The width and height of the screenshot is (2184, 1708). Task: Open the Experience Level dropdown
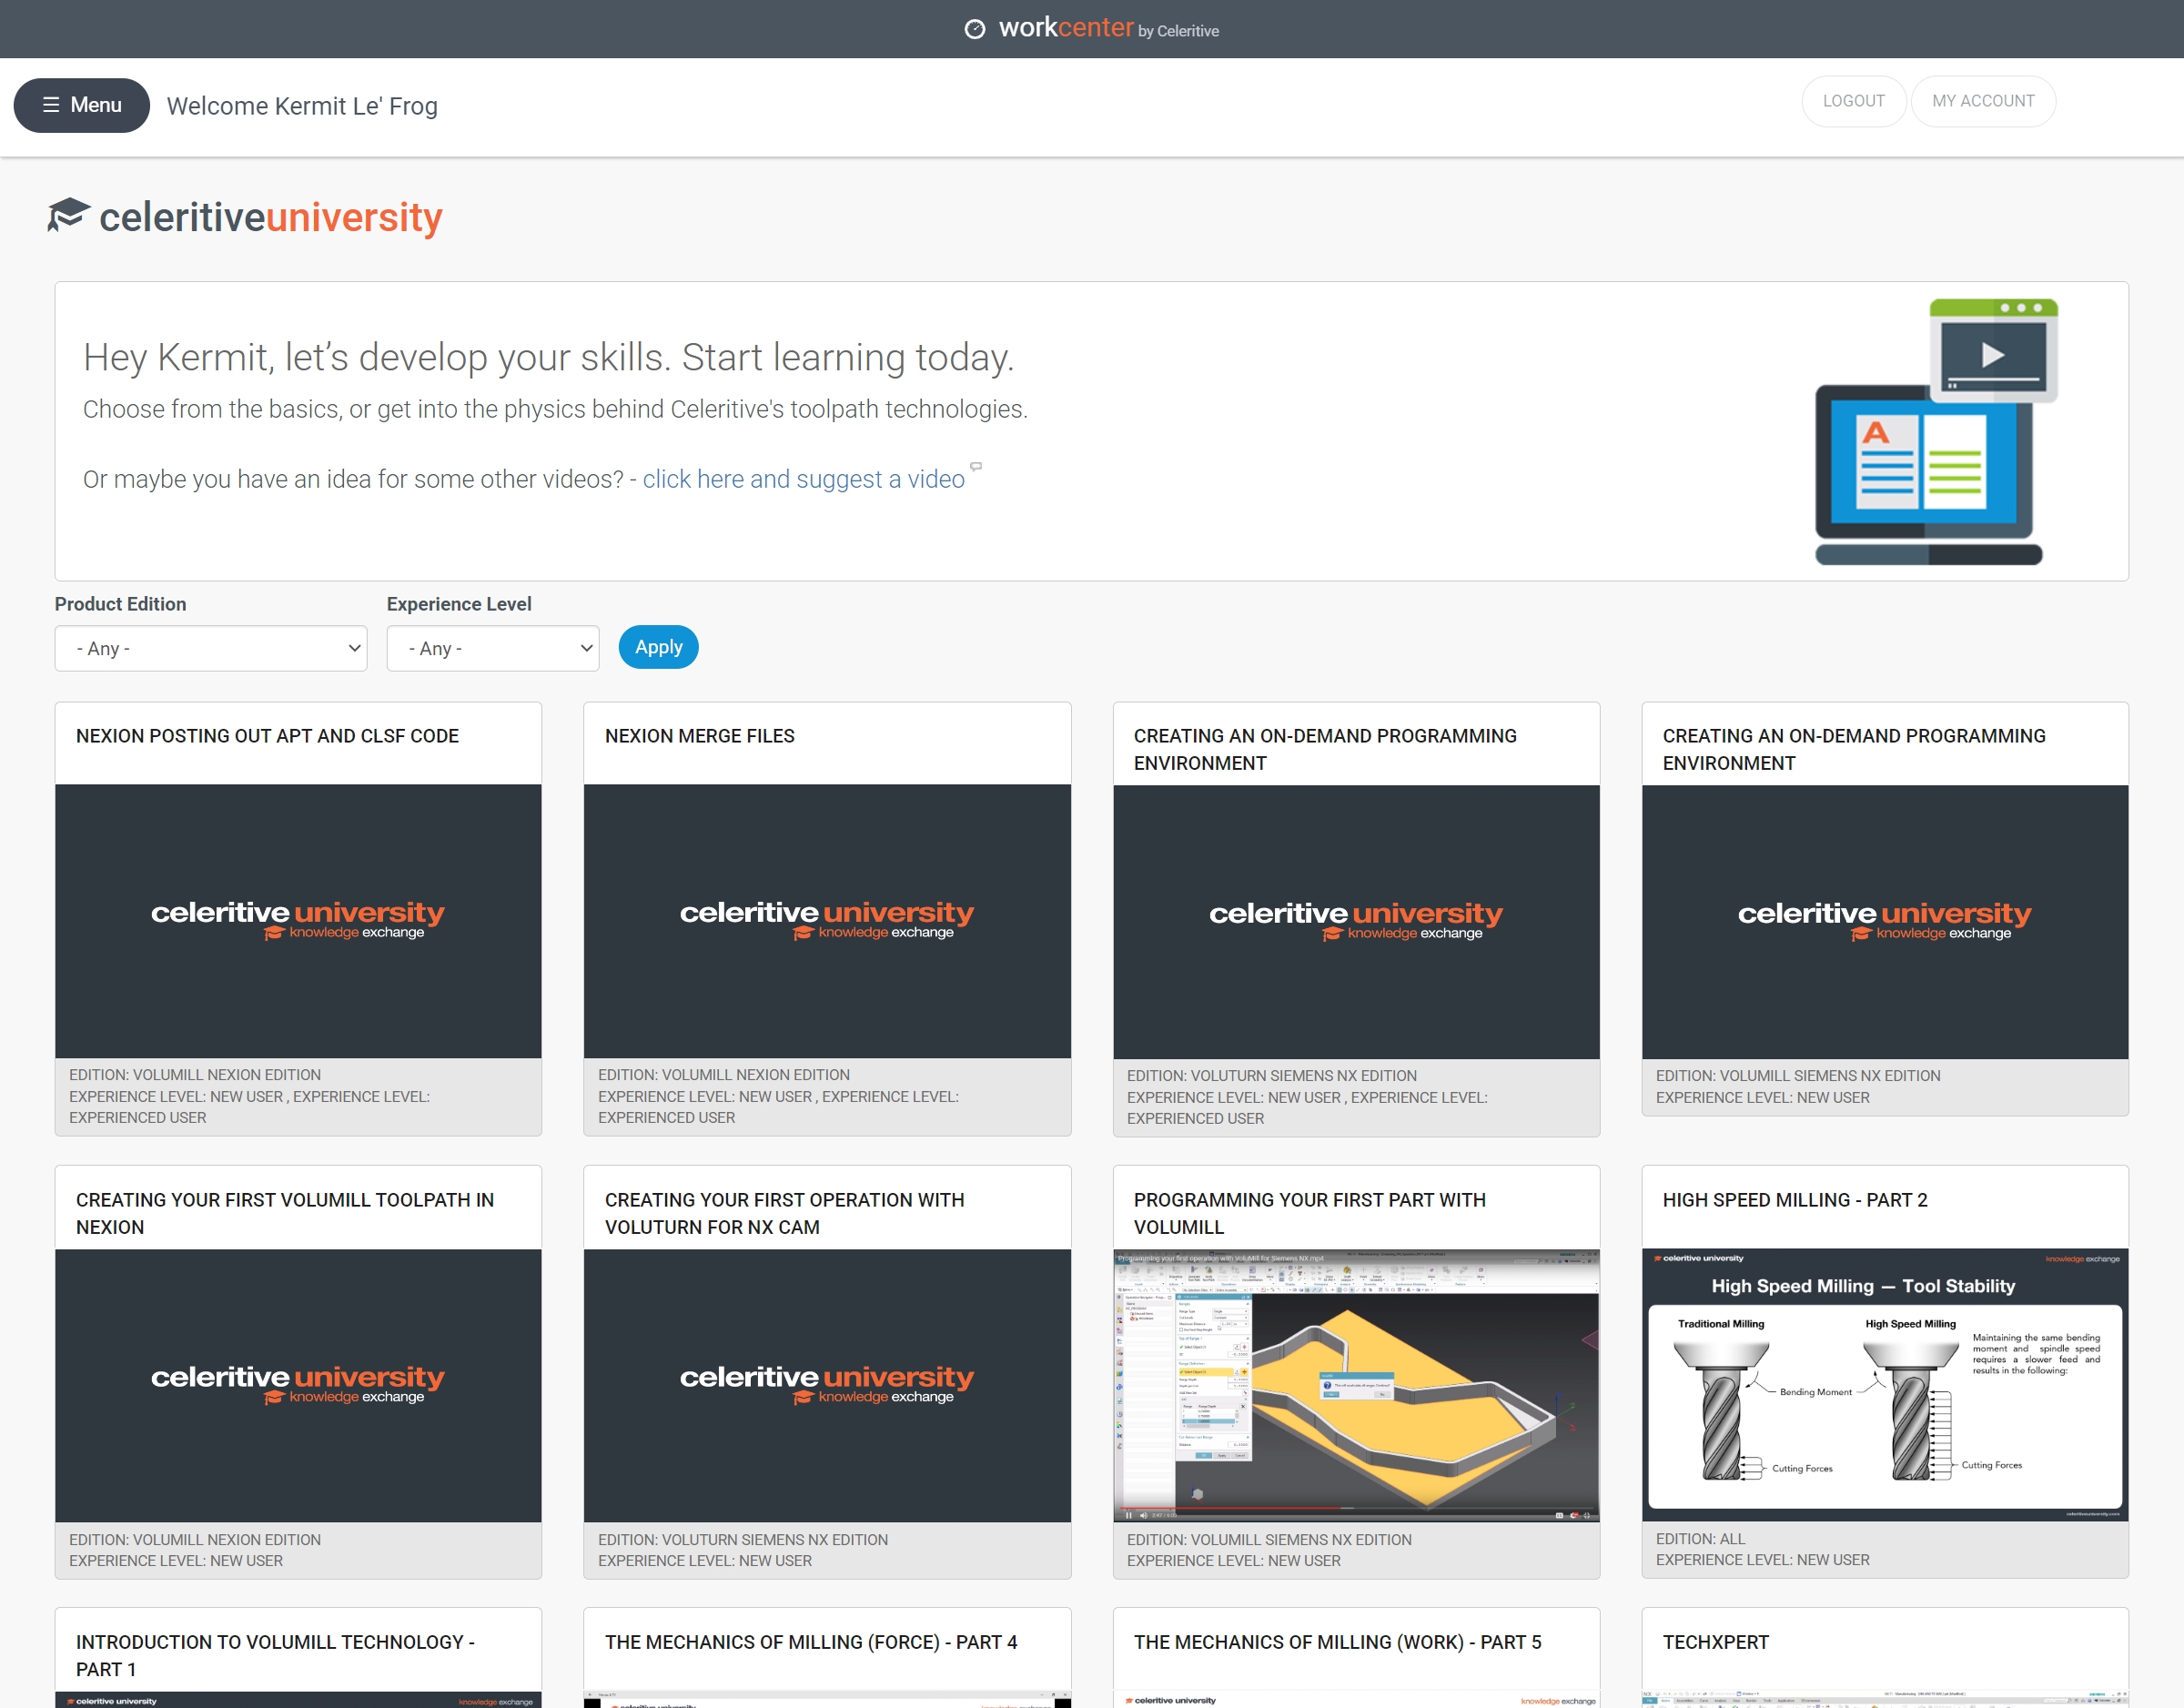(492, 648)
